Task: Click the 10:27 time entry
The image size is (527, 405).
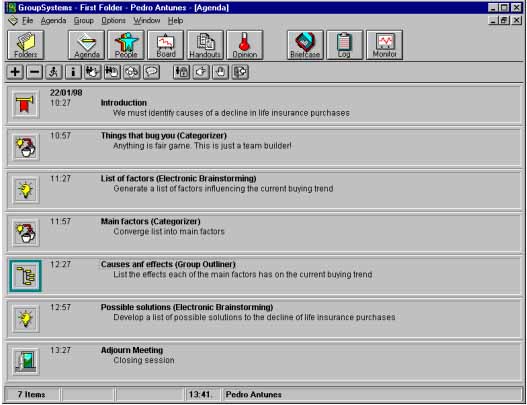Action: pyautogui.click(x=60, y=103)
